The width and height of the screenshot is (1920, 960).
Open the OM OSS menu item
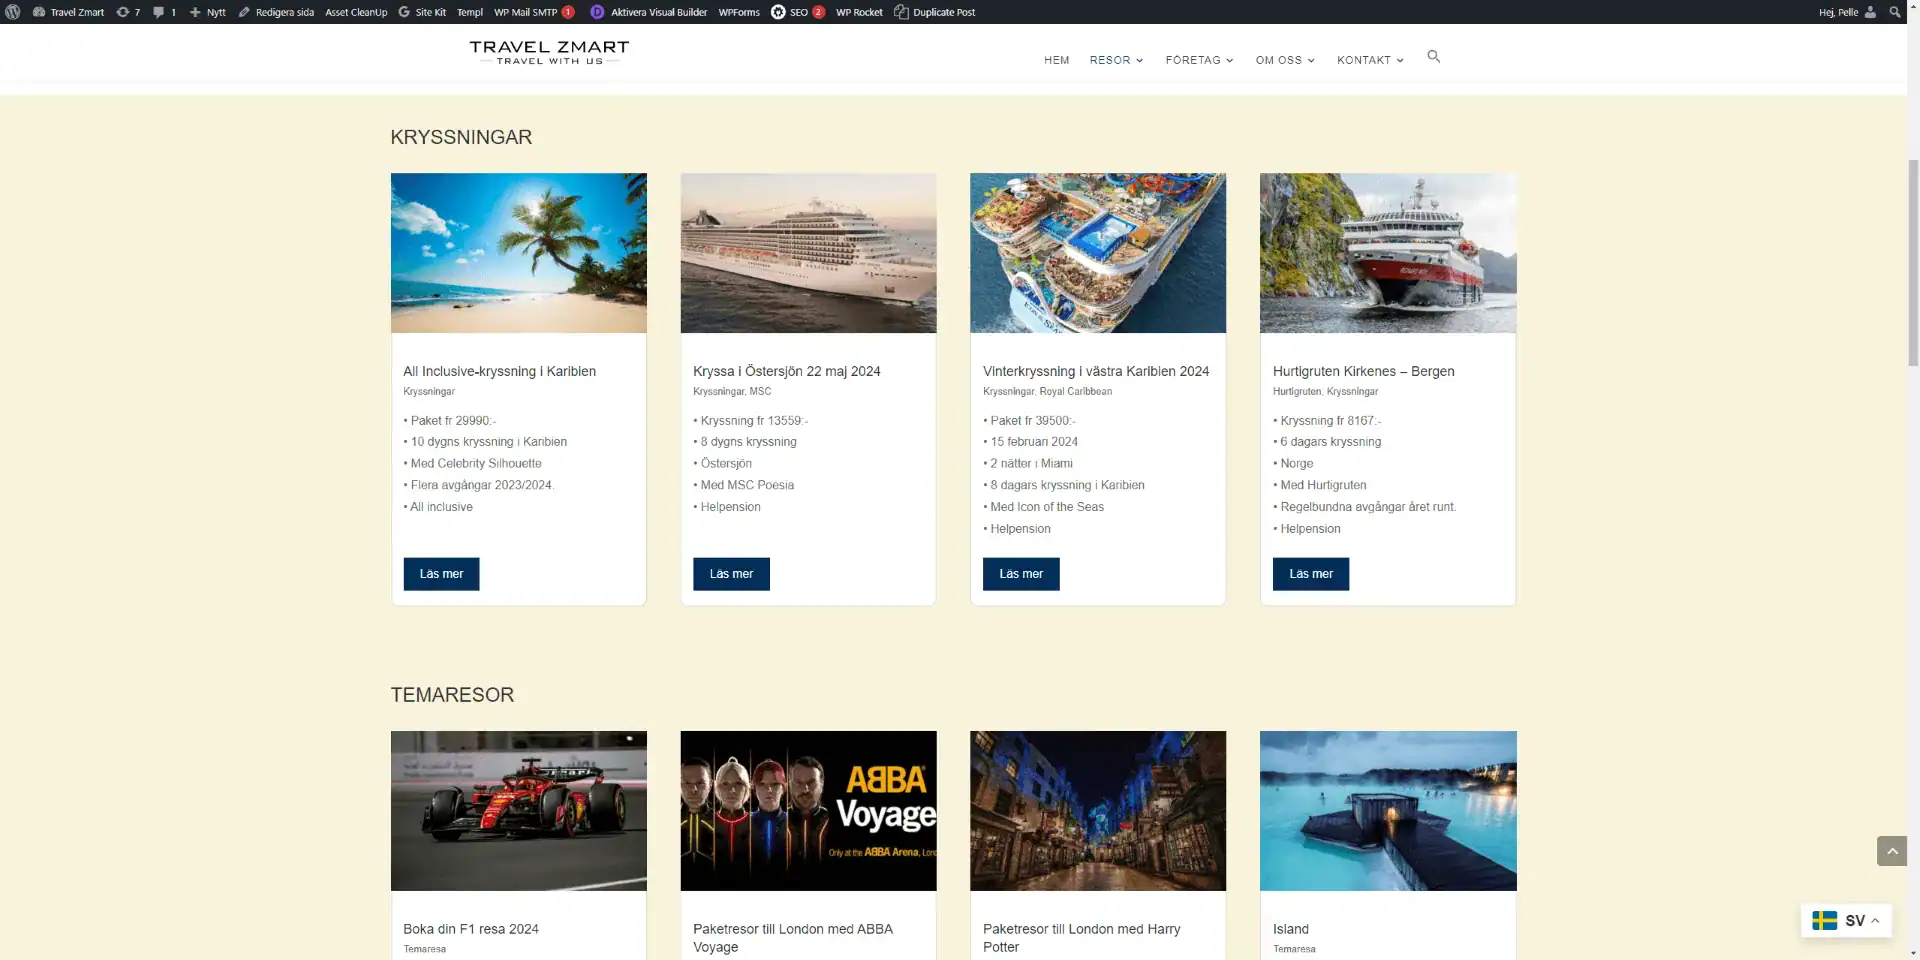1285,60
